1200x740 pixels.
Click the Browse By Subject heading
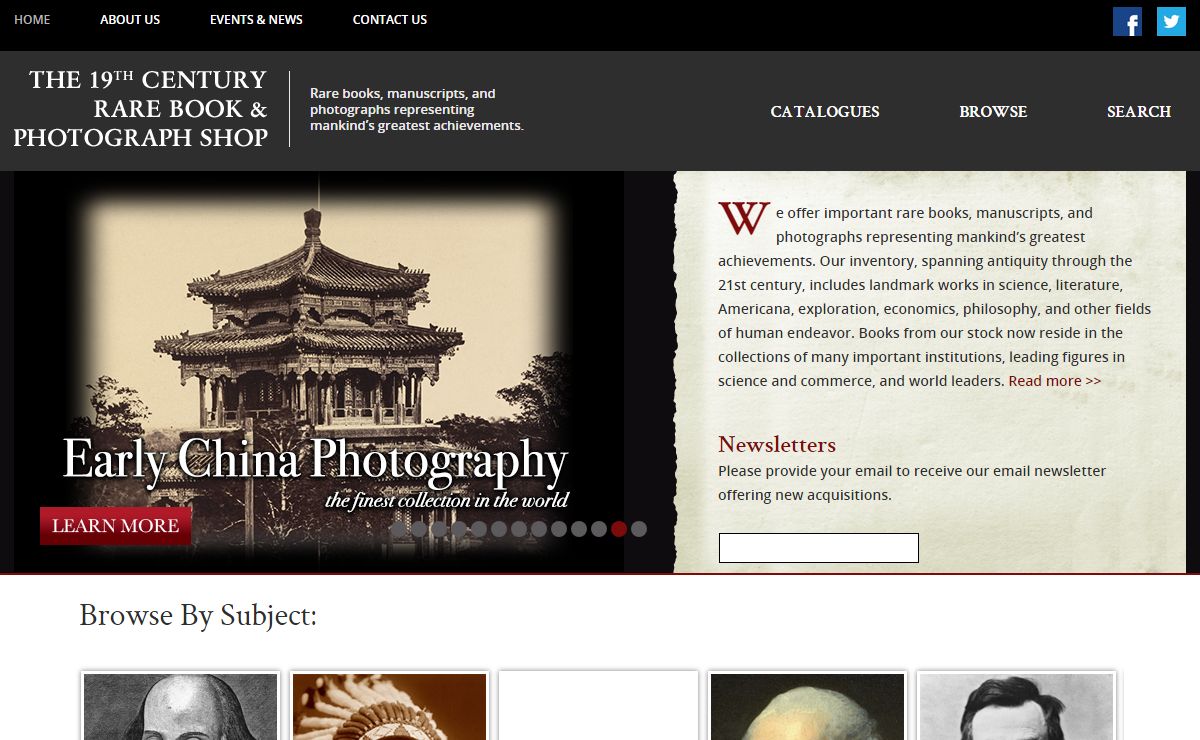tap(198, 616)
